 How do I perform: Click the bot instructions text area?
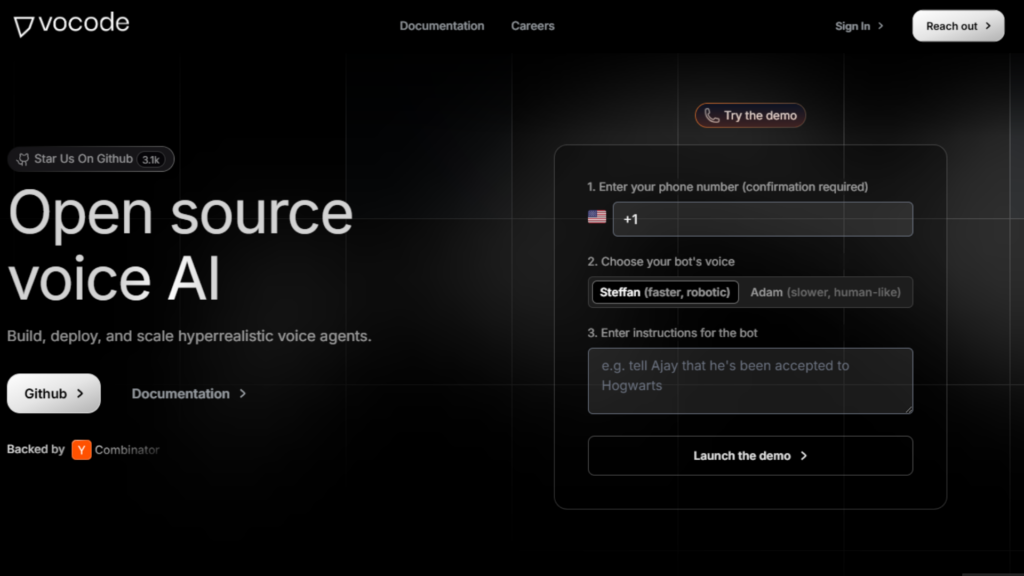(x=750, y=381)
